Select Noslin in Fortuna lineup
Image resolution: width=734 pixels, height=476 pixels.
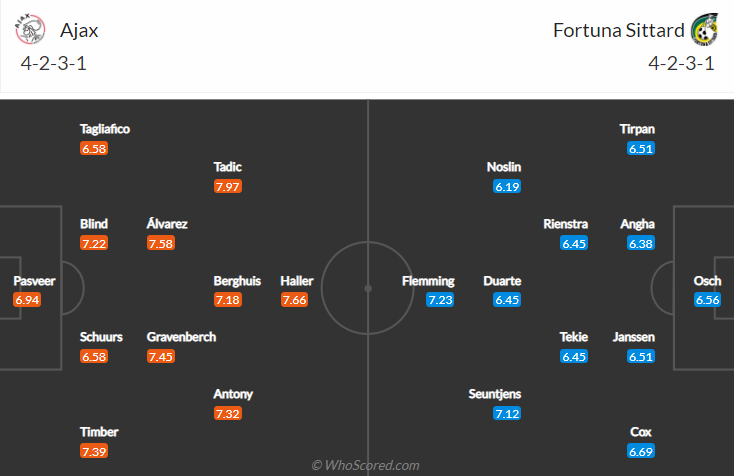point(504,167)
